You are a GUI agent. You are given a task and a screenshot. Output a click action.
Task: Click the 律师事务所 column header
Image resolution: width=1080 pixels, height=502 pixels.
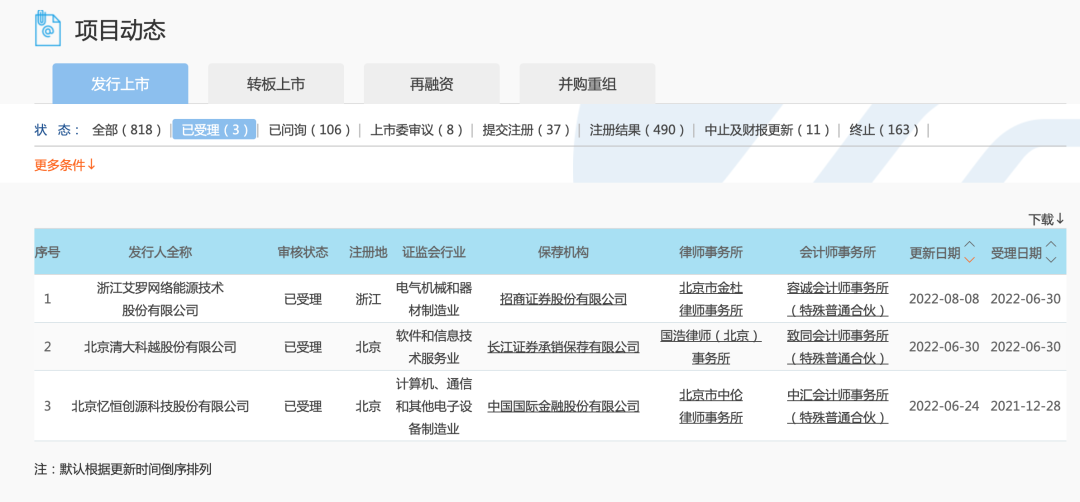711,252
